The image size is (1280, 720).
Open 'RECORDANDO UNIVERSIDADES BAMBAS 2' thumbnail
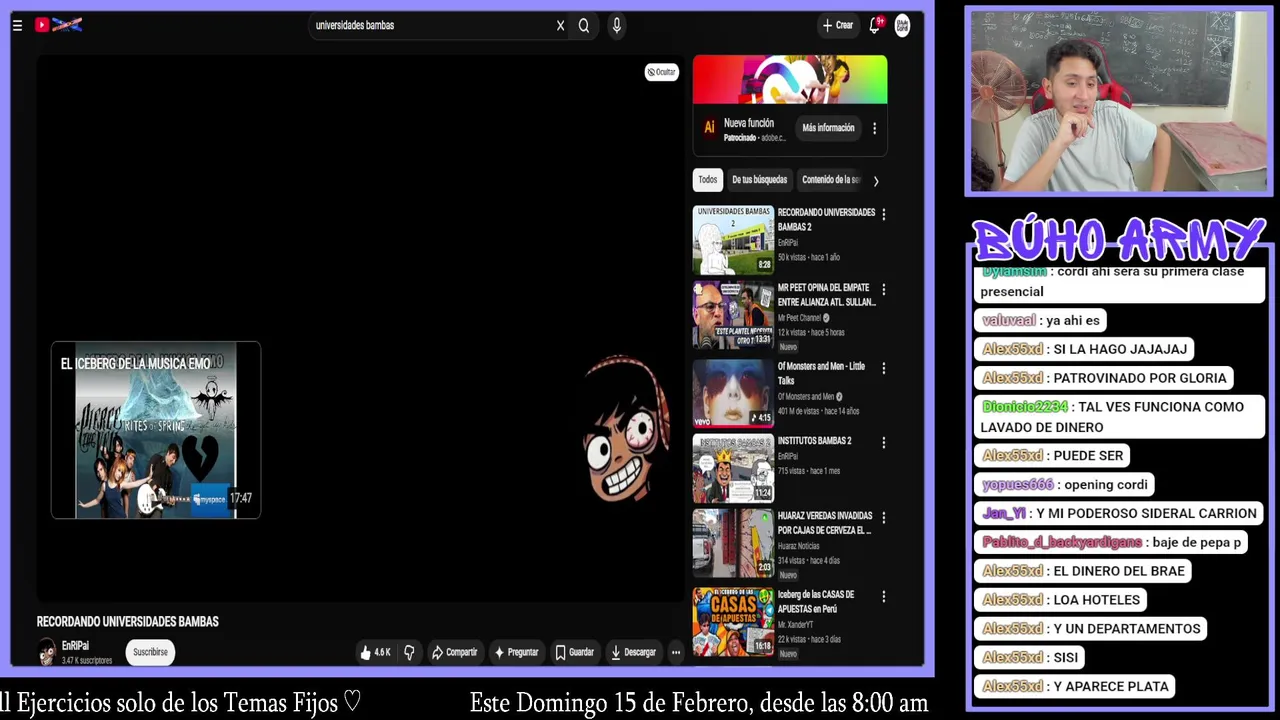tap(733, 240)
